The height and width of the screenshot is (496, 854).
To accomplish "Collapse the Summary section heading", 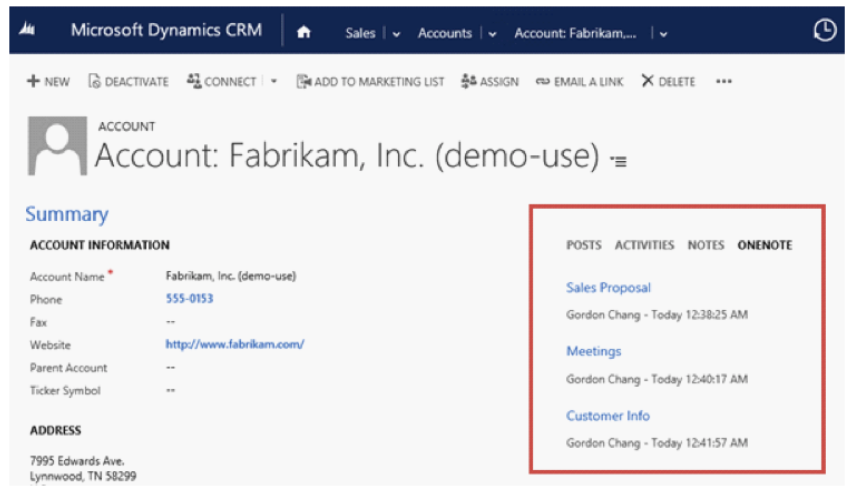I will (x=67, y=214).
